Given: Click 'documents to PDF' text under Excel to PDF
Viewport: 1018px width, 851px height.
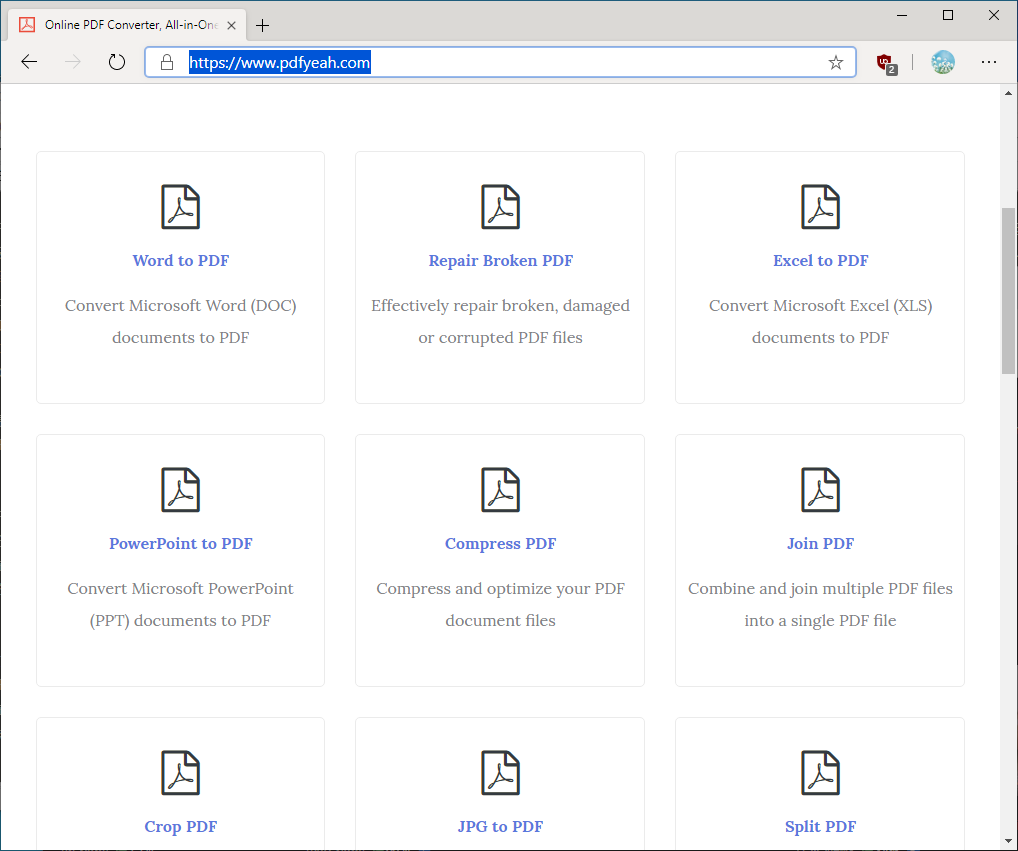Looking at the screenshot, I should pos(821,338).
